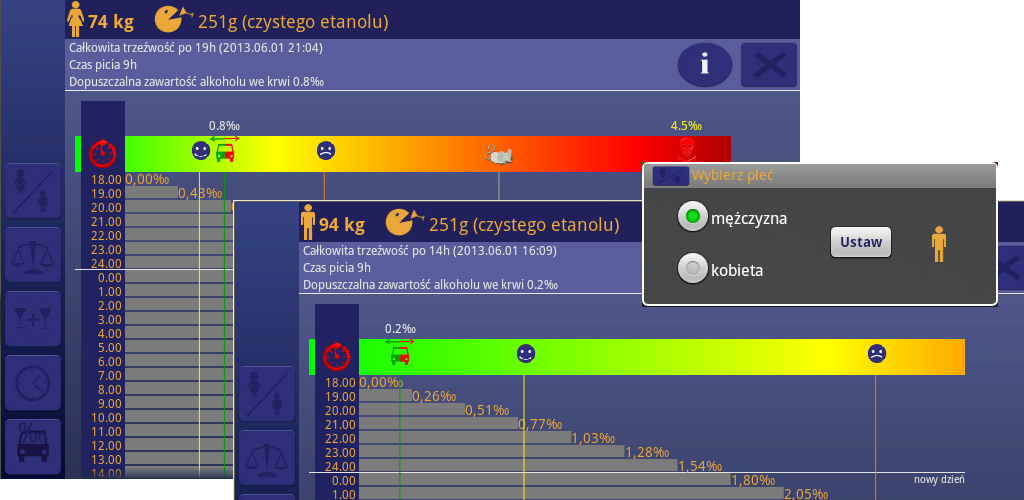Click the X close button beside info
This screenshot has height=500, width=1024.
pyautogui.click(x=768, y=65)
